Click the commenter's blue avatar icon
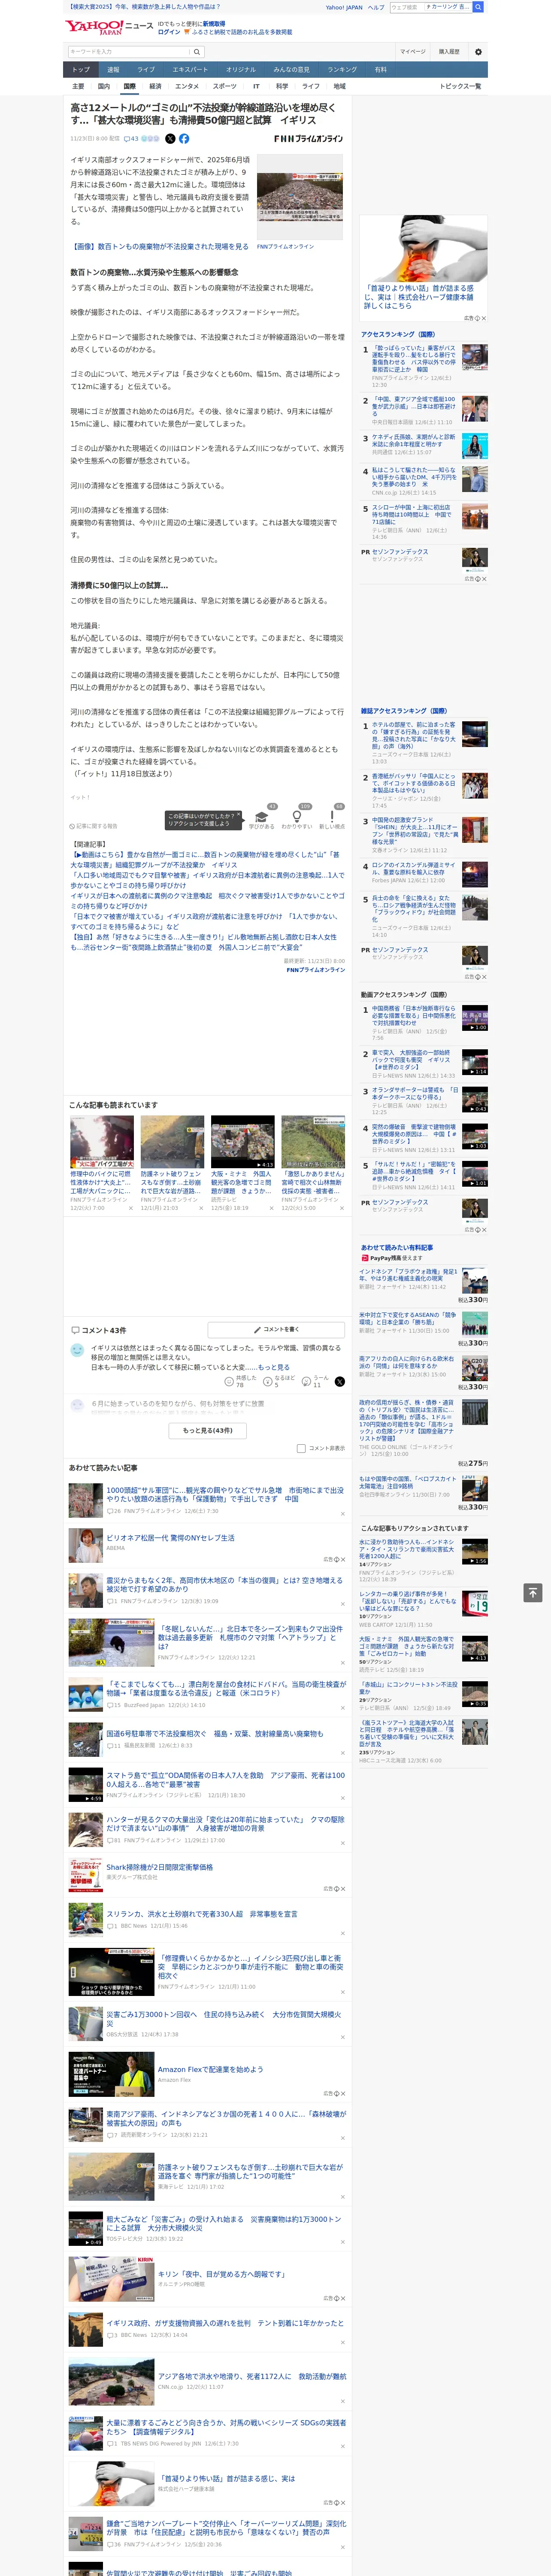The height and width of the screenshot is (2576, 551). click(77, 1350)
